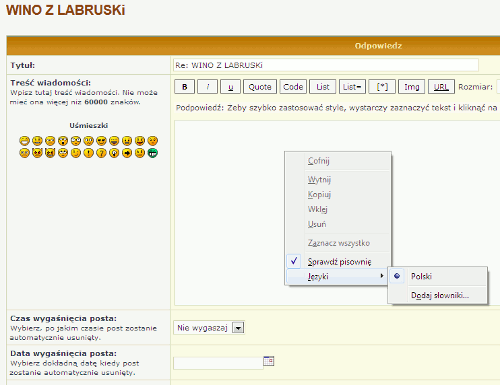Viewport: 500px width, 385px height.
Task: Click the URL button
Action: coord(441,87)
